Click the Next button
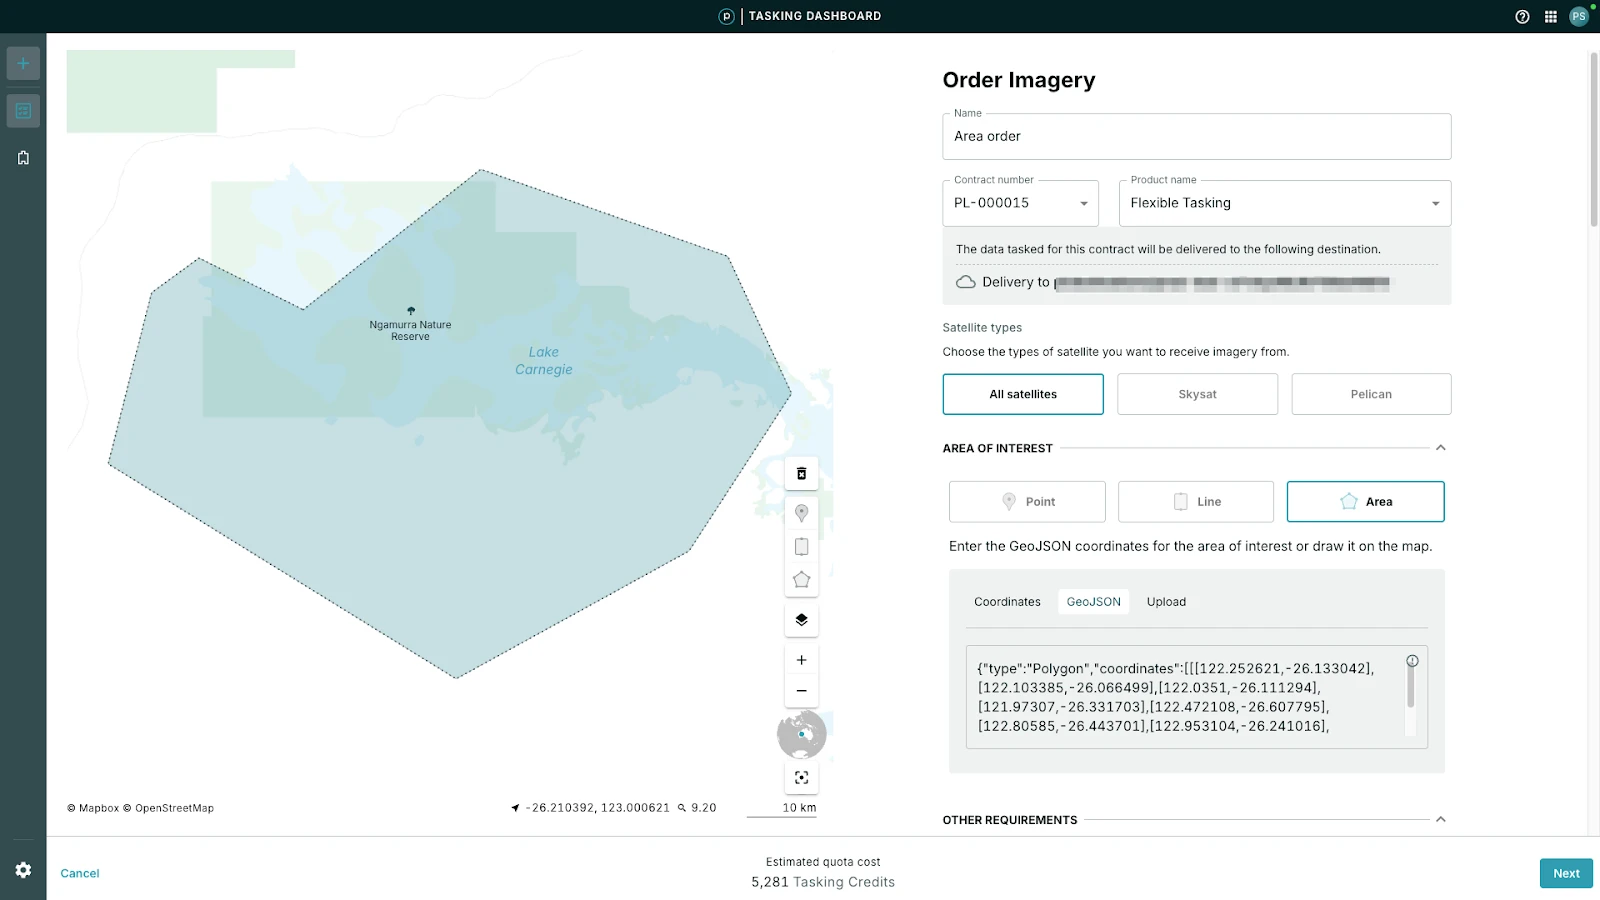This screenshot has height=900, width=1600. pyautogui.click(x=1565, y=873)
